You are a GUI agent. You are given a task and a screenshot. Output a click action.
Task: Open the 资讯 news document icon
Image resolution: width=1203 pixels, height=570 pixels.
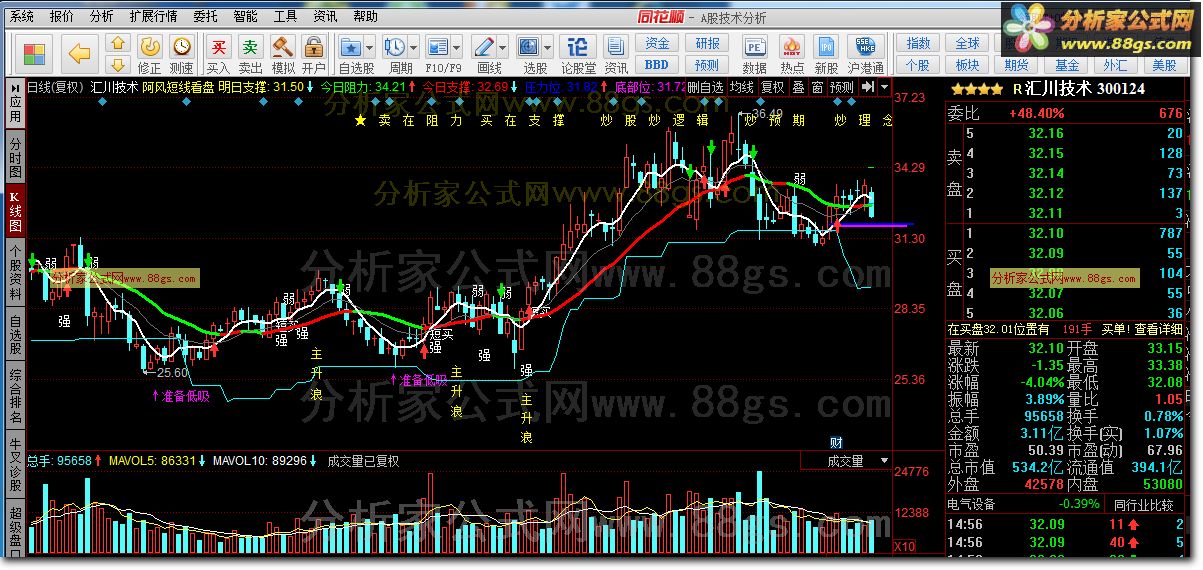tap(614, 46)
